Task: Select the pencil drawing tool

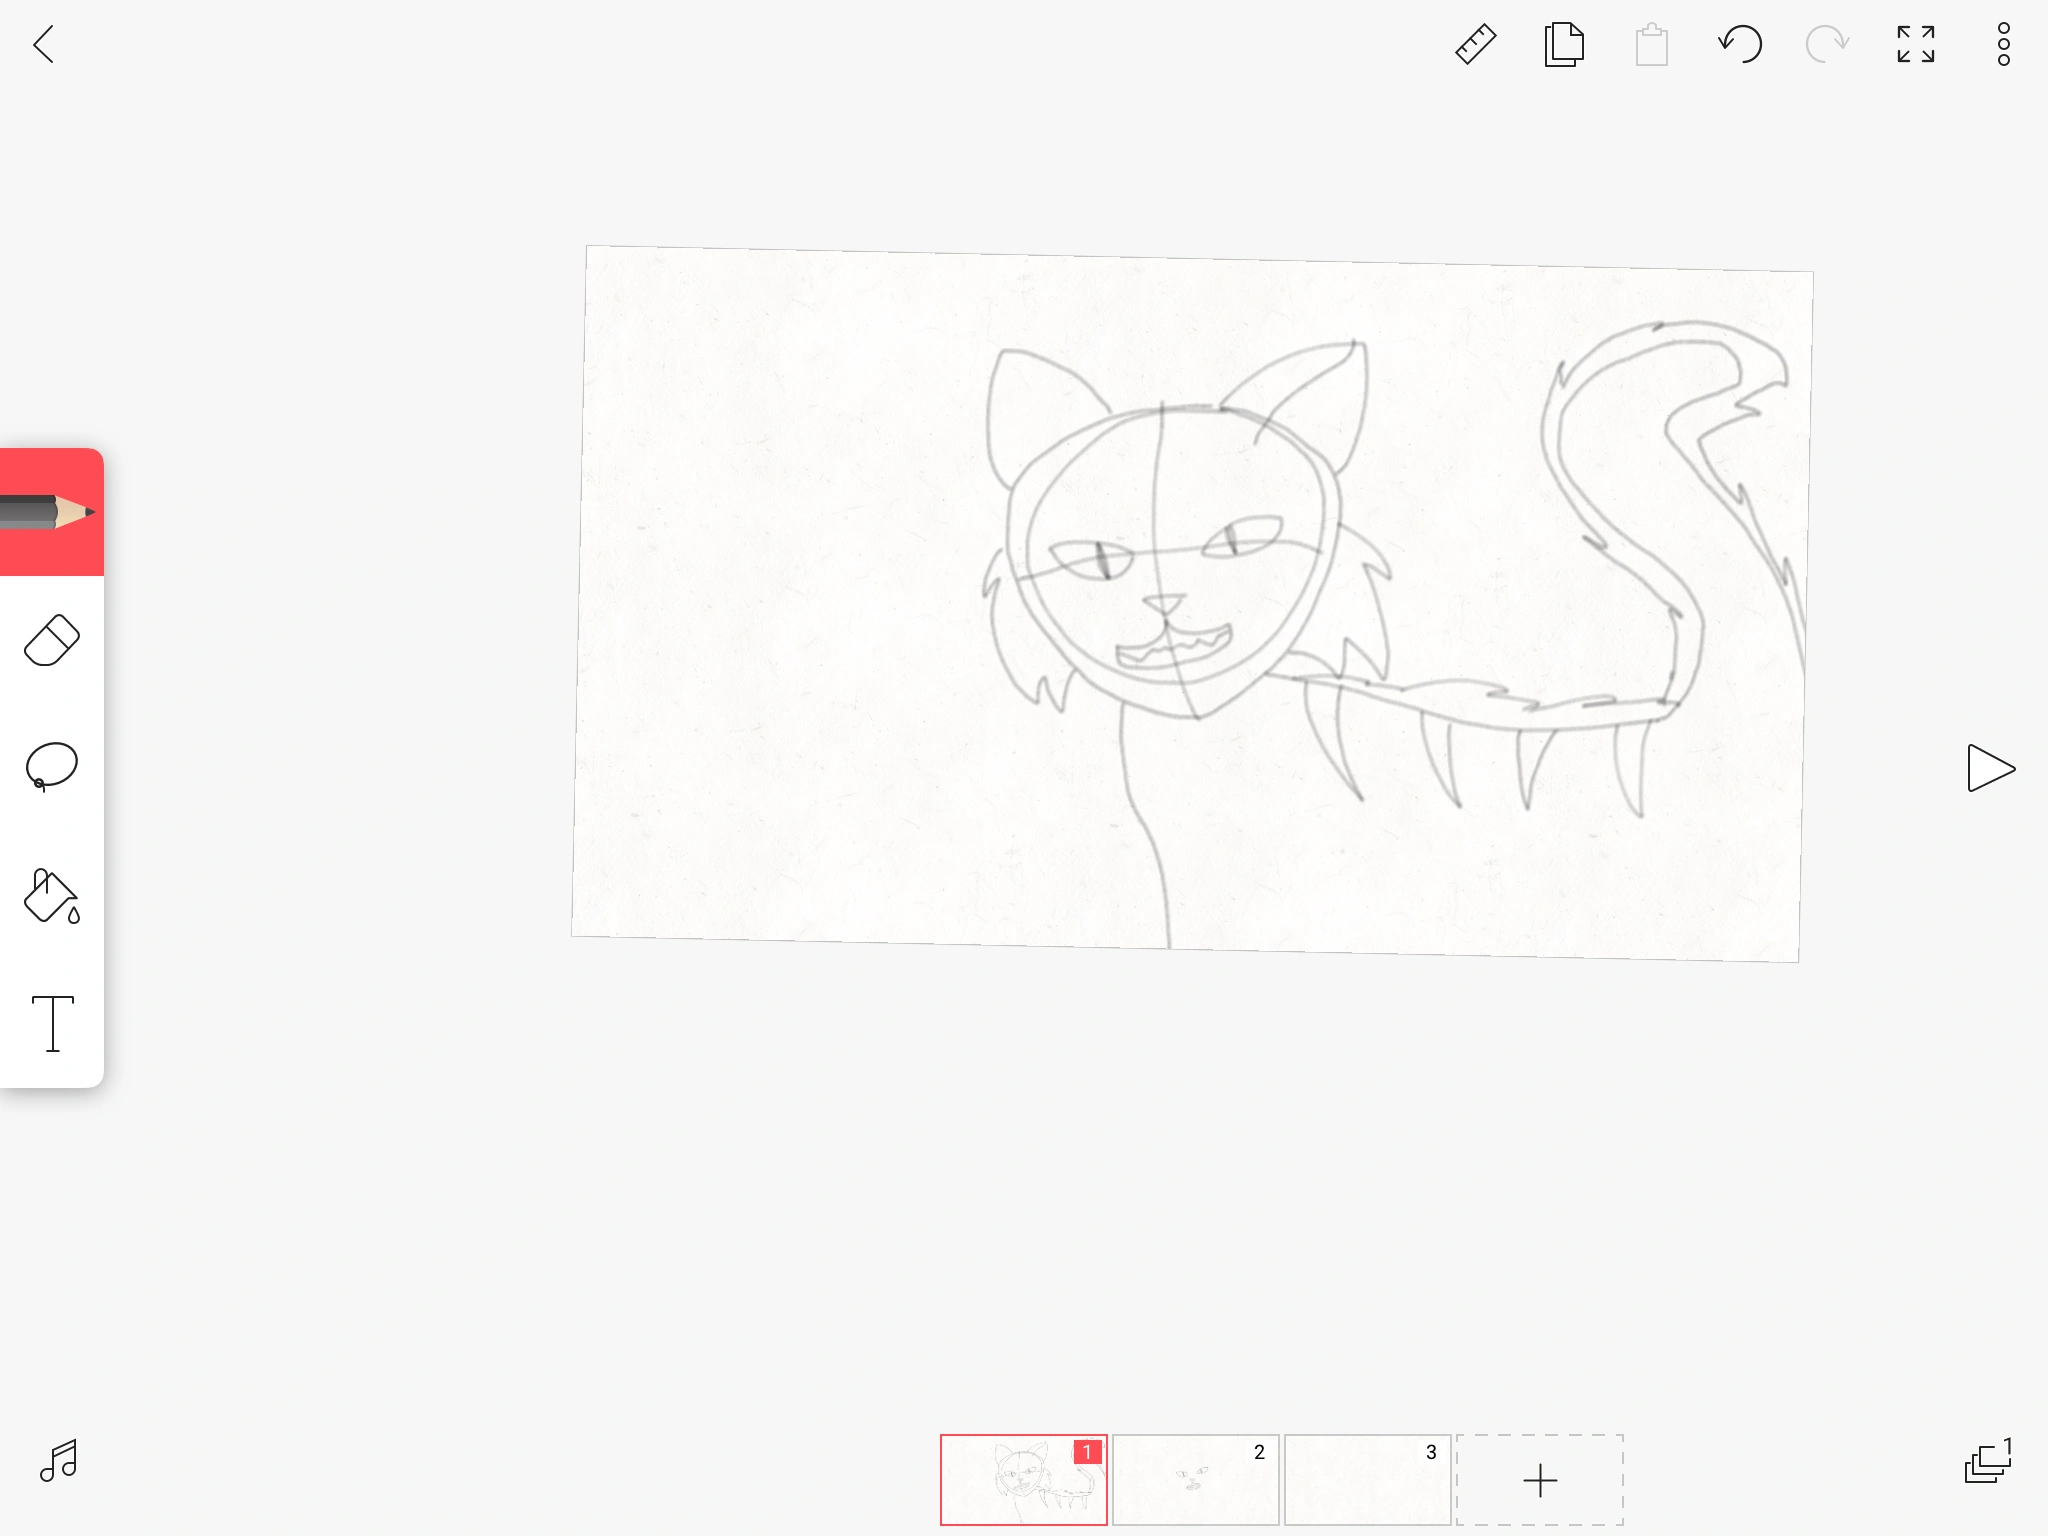Action: coord(50,512)
